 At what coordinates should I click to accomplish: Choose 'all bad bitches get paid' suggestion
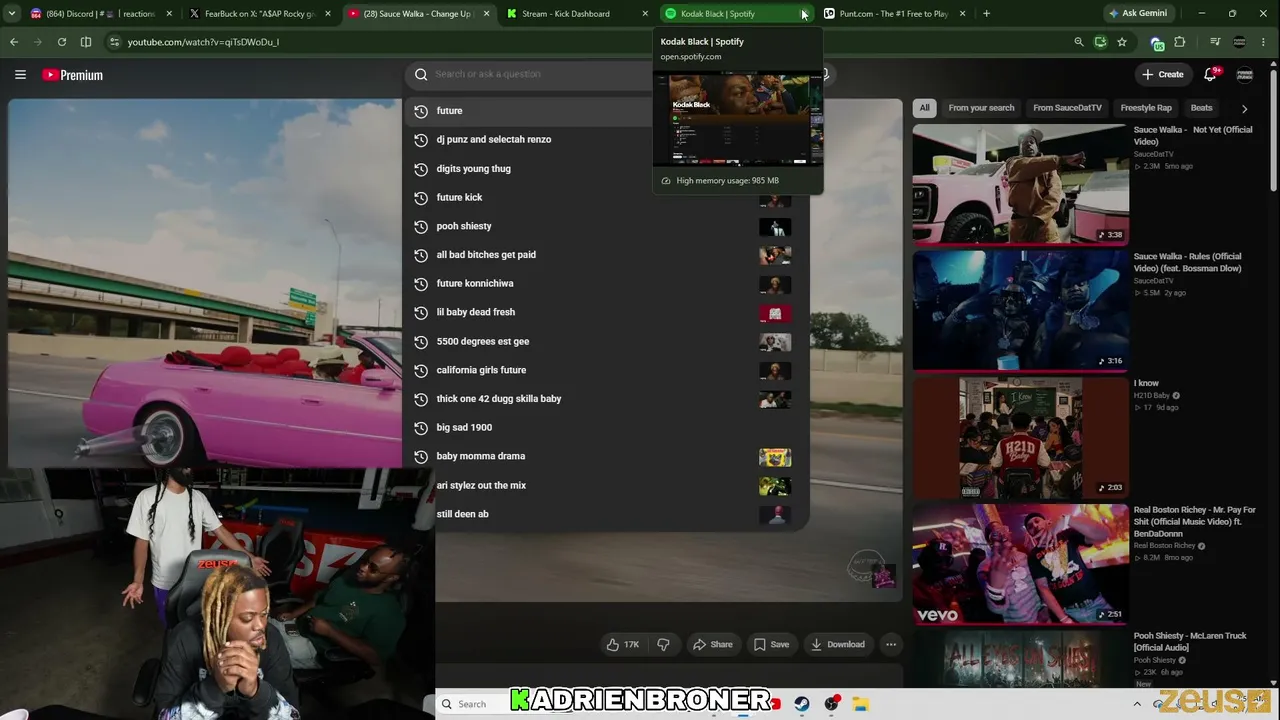coord(606,255)
